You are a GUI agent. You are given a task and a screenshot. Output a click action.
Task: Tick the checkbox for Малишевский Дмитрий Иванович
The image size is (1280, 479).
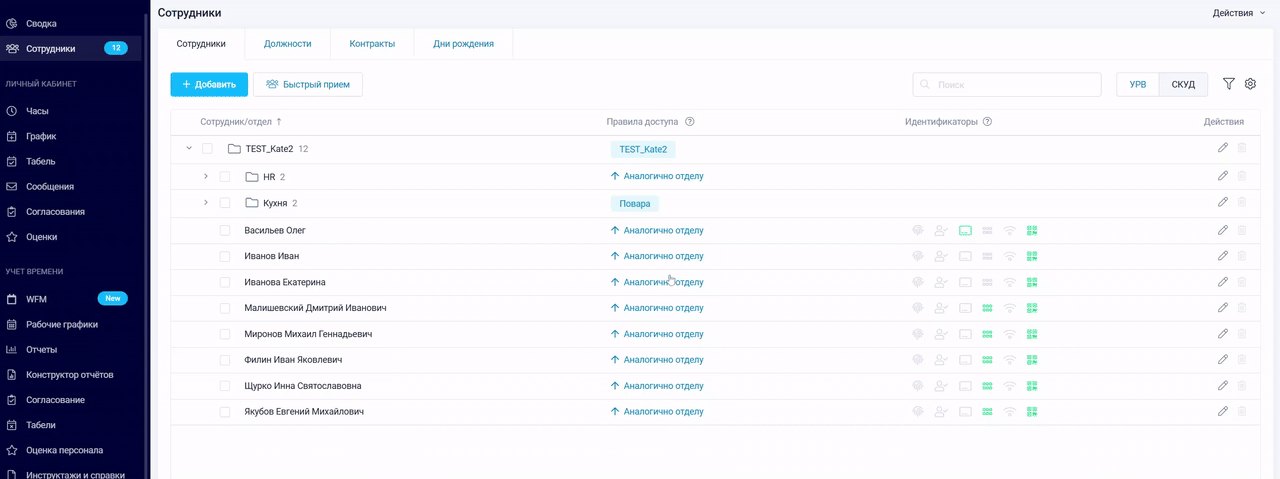(x=225, y=308)
